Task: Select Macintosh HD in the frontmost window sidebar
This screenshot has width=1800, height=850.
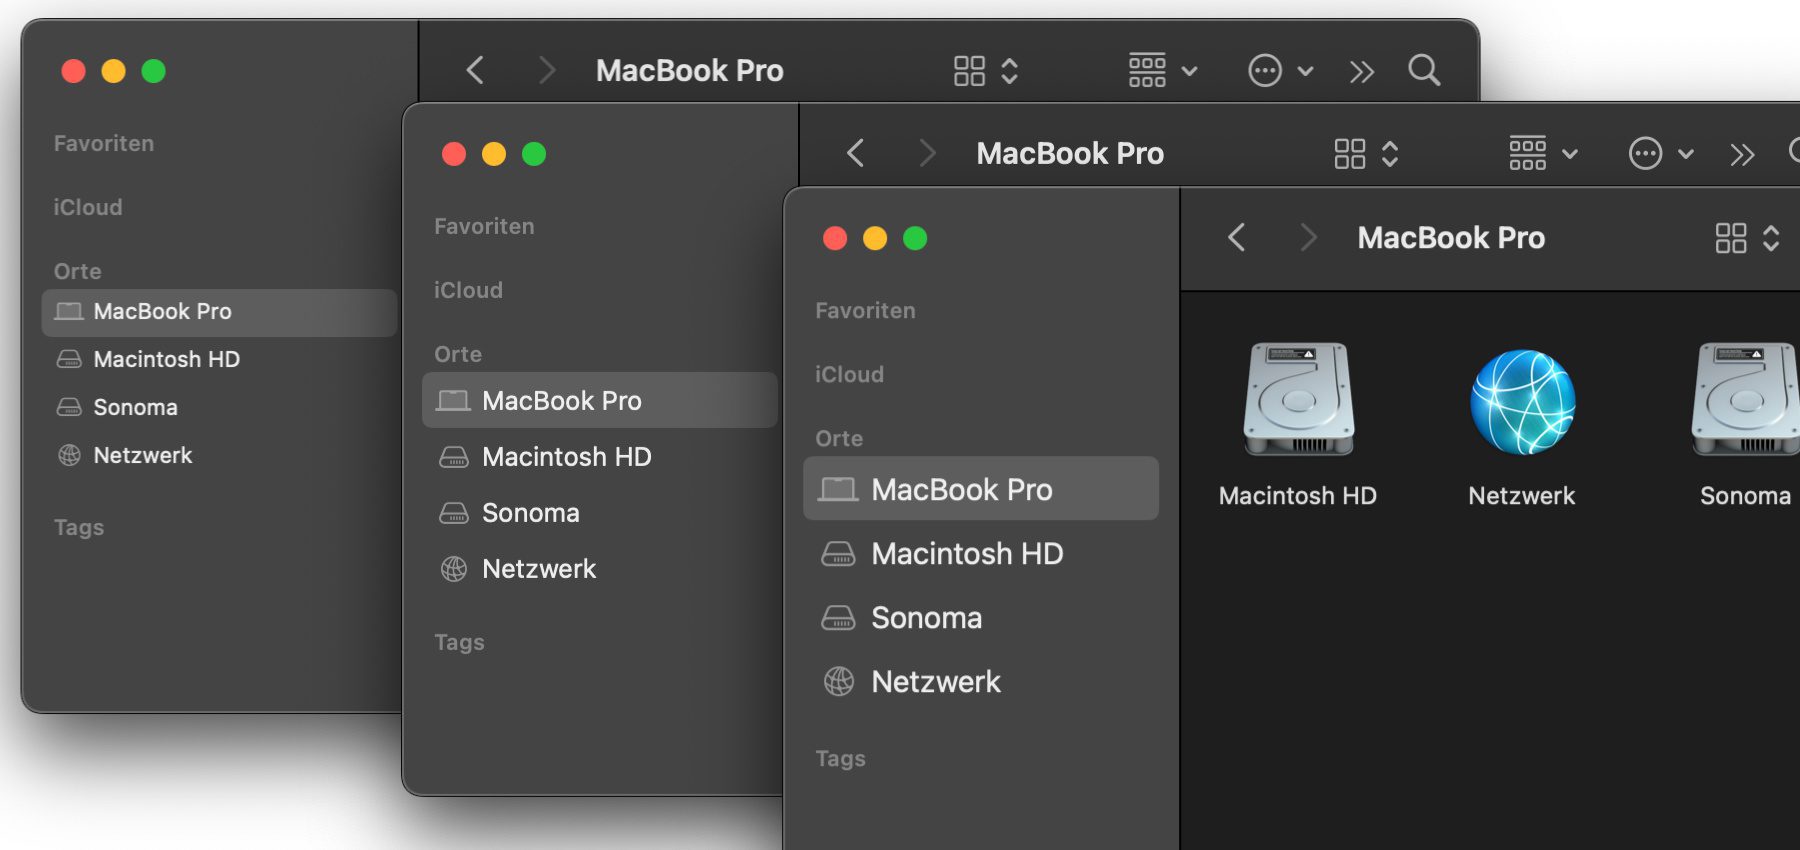Action: pyautogui.click(x=966, y=554)
